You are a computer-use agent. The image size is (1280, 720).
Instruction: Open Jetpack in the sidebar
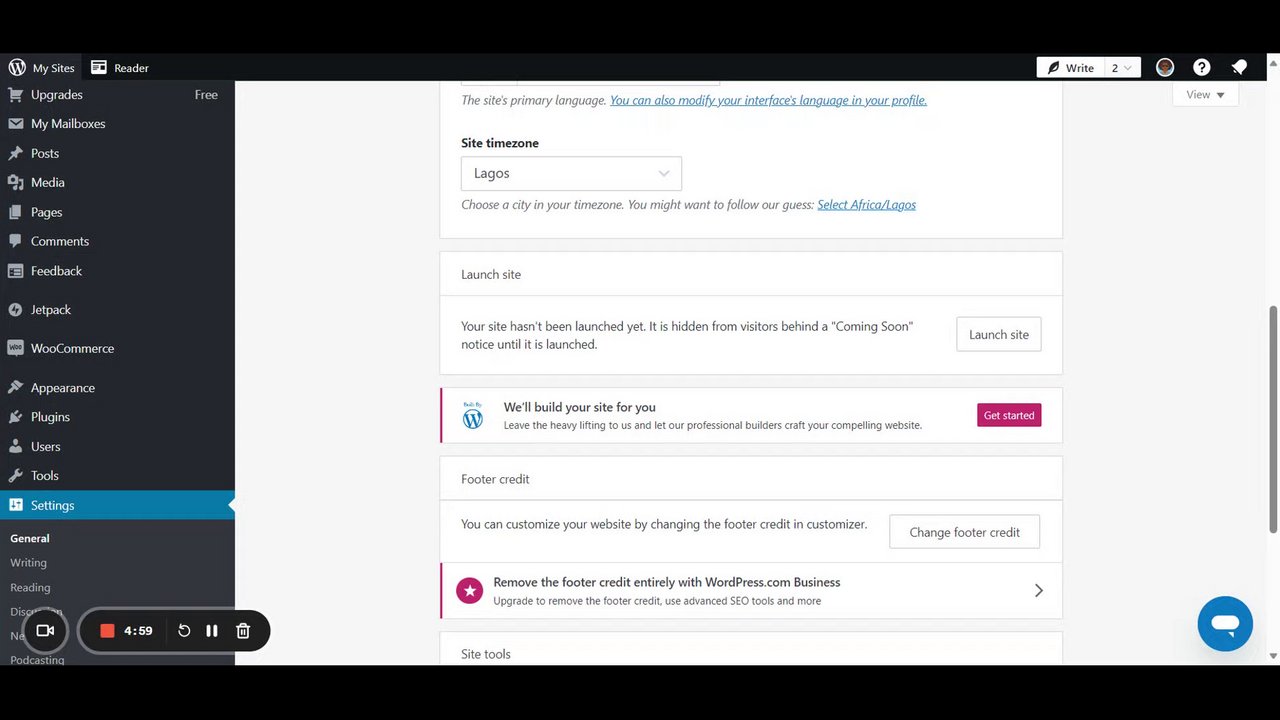pyautogui.click(x=117, y=310)
